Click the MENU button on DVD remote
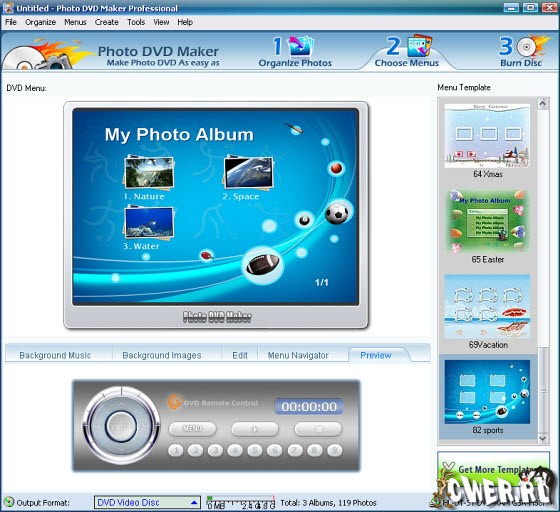 192,429
